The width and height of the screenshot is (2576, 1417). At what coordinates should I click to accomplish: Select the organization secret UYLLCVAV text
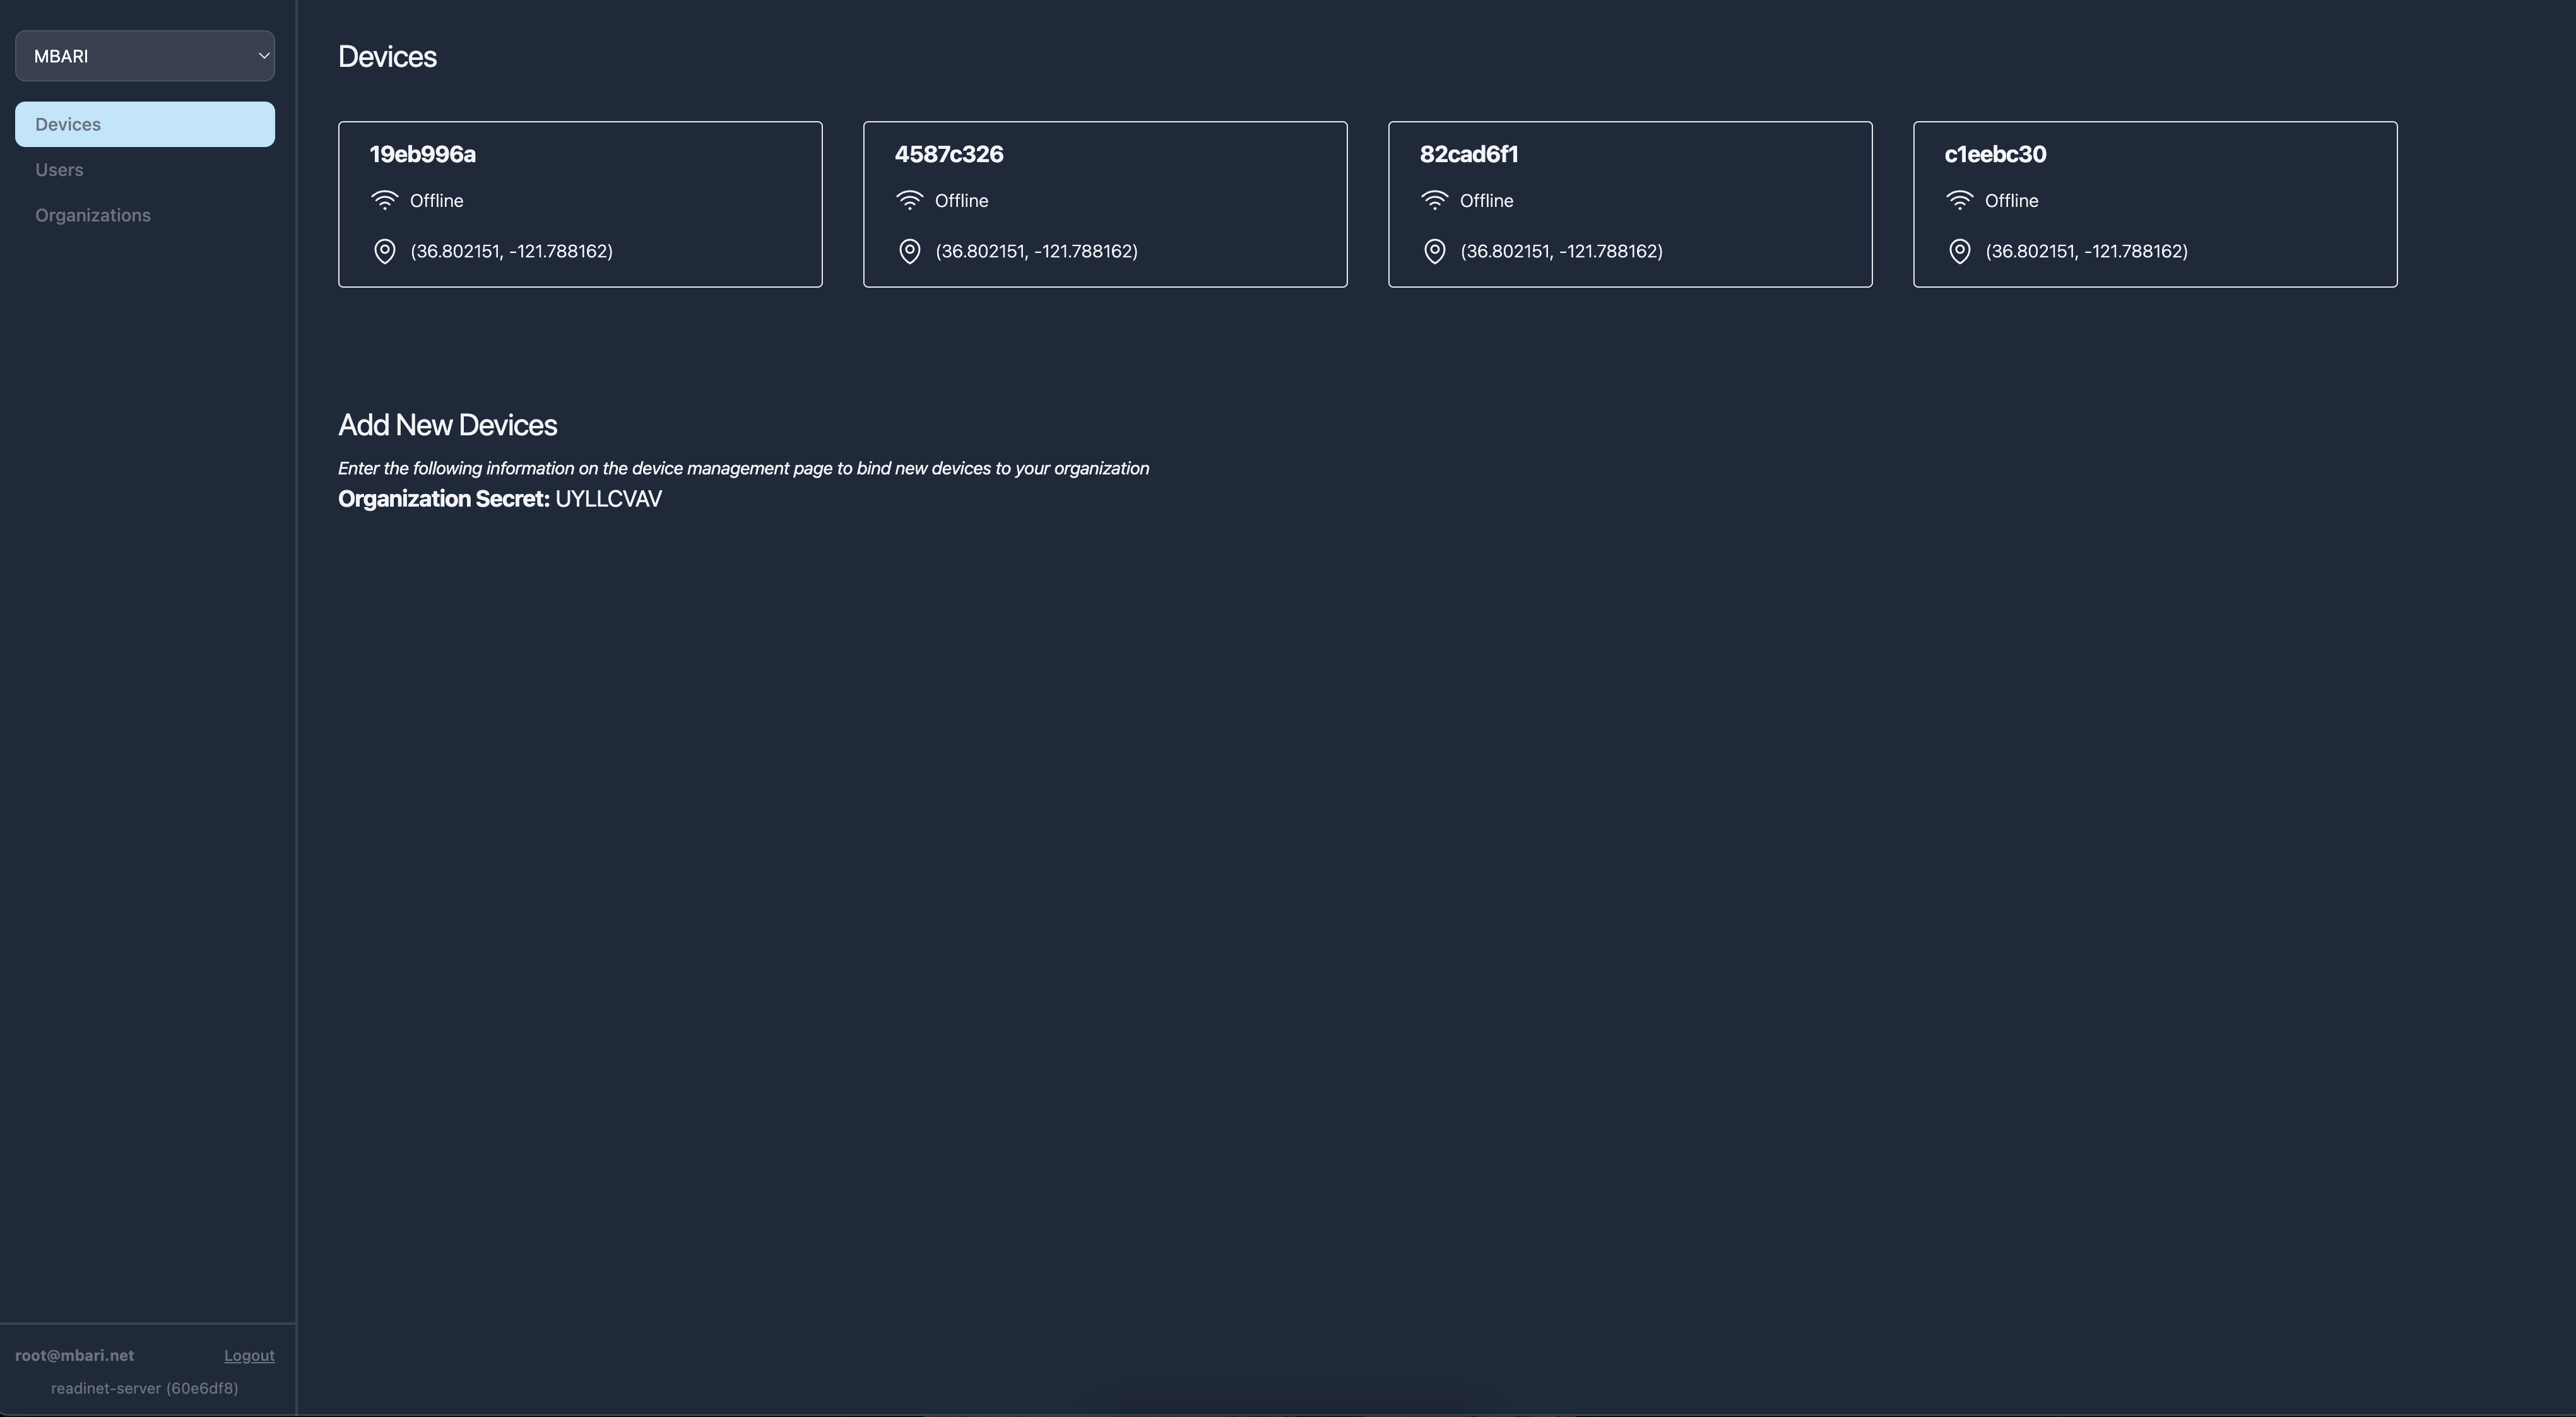click(608, 498)
